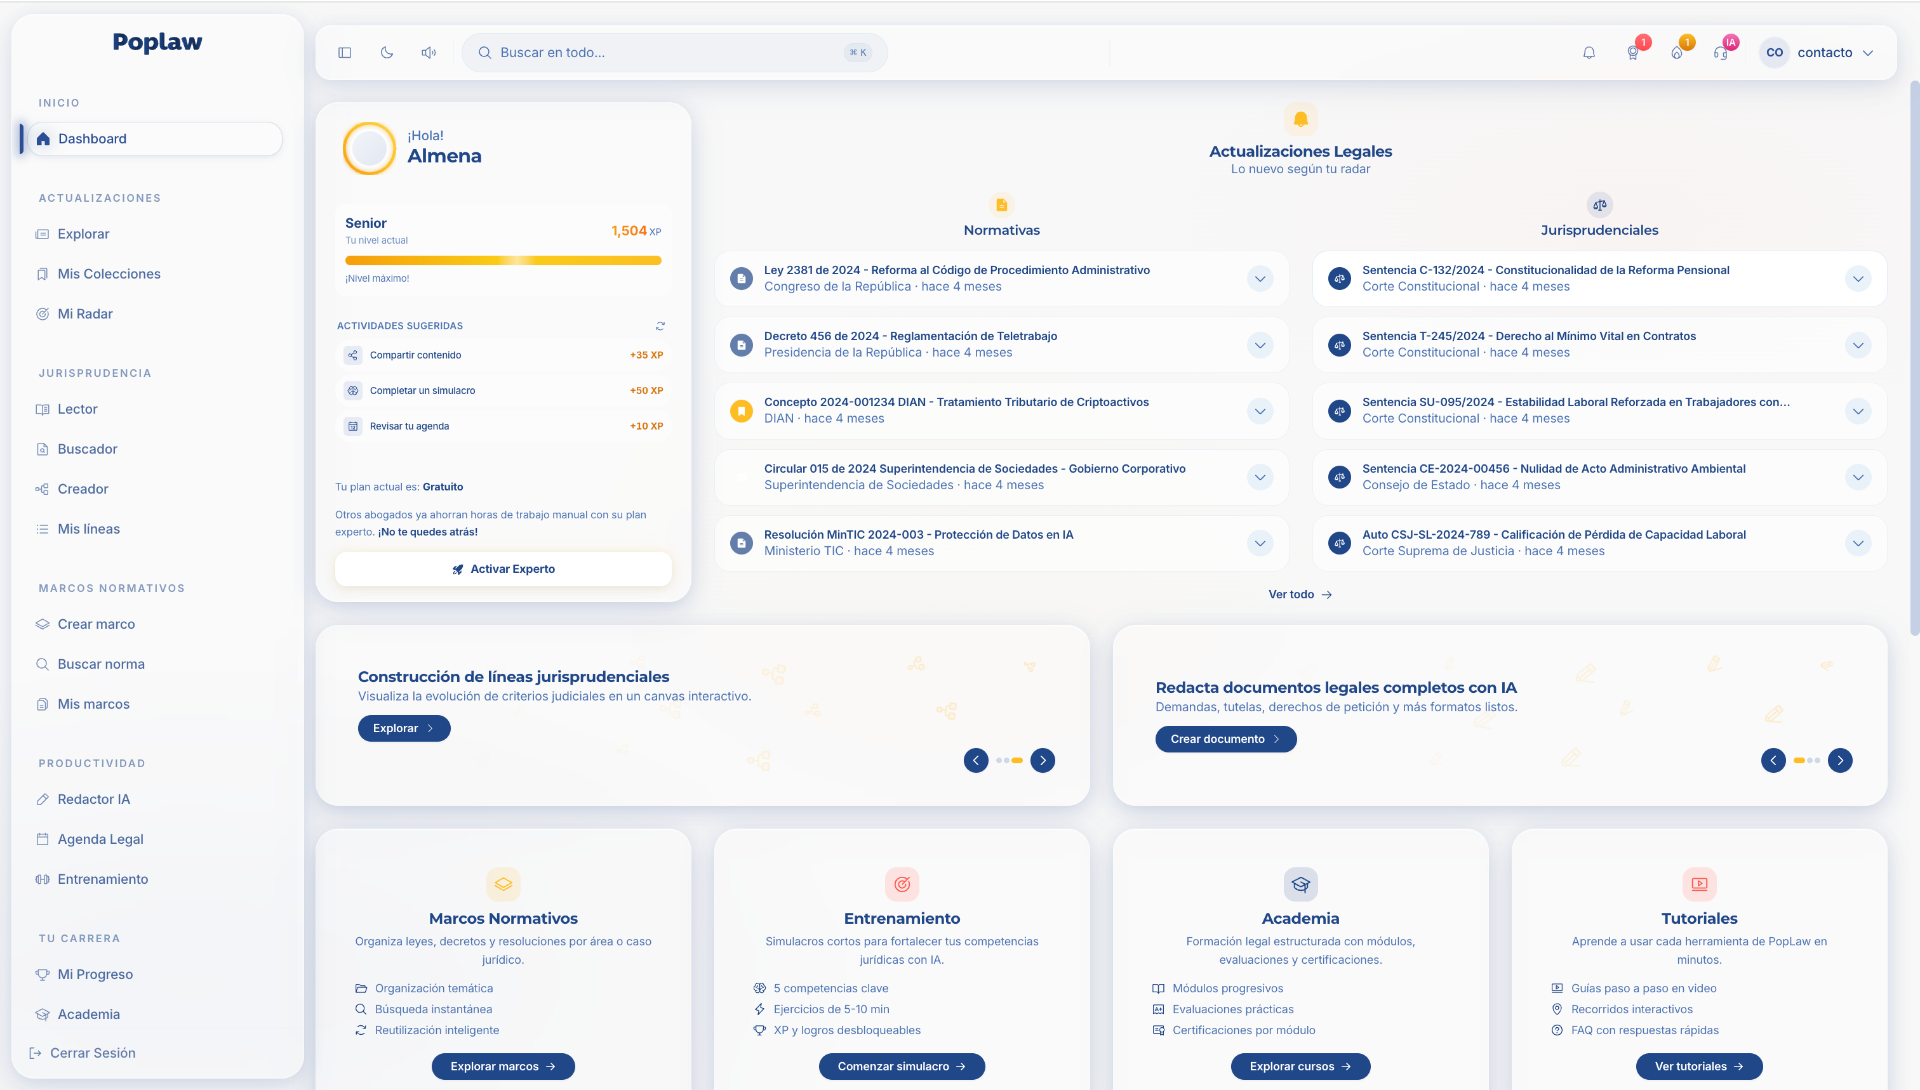Click the CO user avatar
The height and width of the screenshot is (1090, 1920).
[1775, 53]
